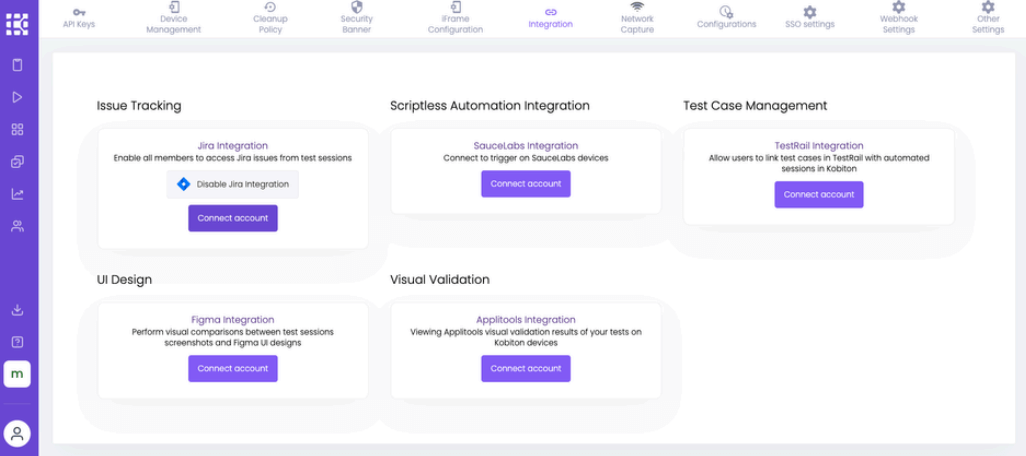Click the Test Case Management heading
The height and width of the screenshot is (456, 1026).
[755, 105]
